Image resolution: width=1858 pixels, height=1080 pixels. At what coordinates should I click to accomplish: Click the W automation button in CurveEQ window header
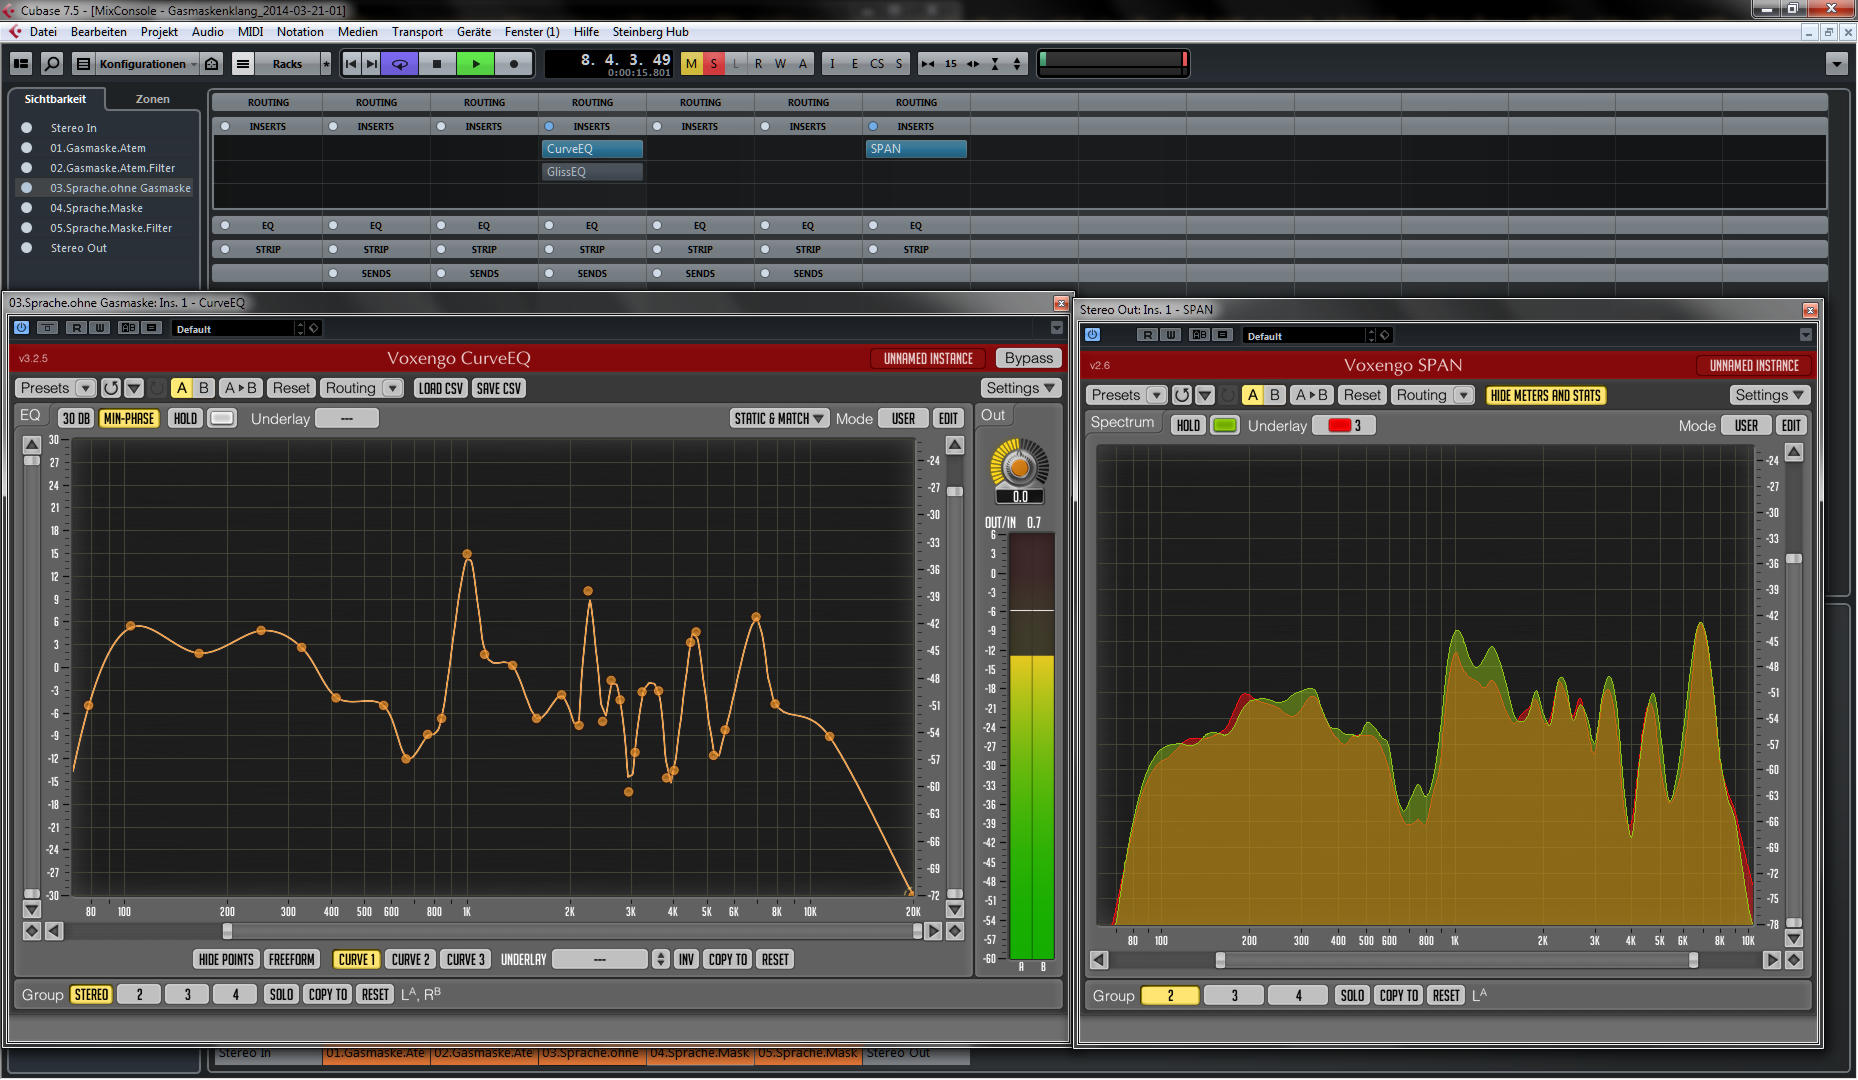point(99,328)
